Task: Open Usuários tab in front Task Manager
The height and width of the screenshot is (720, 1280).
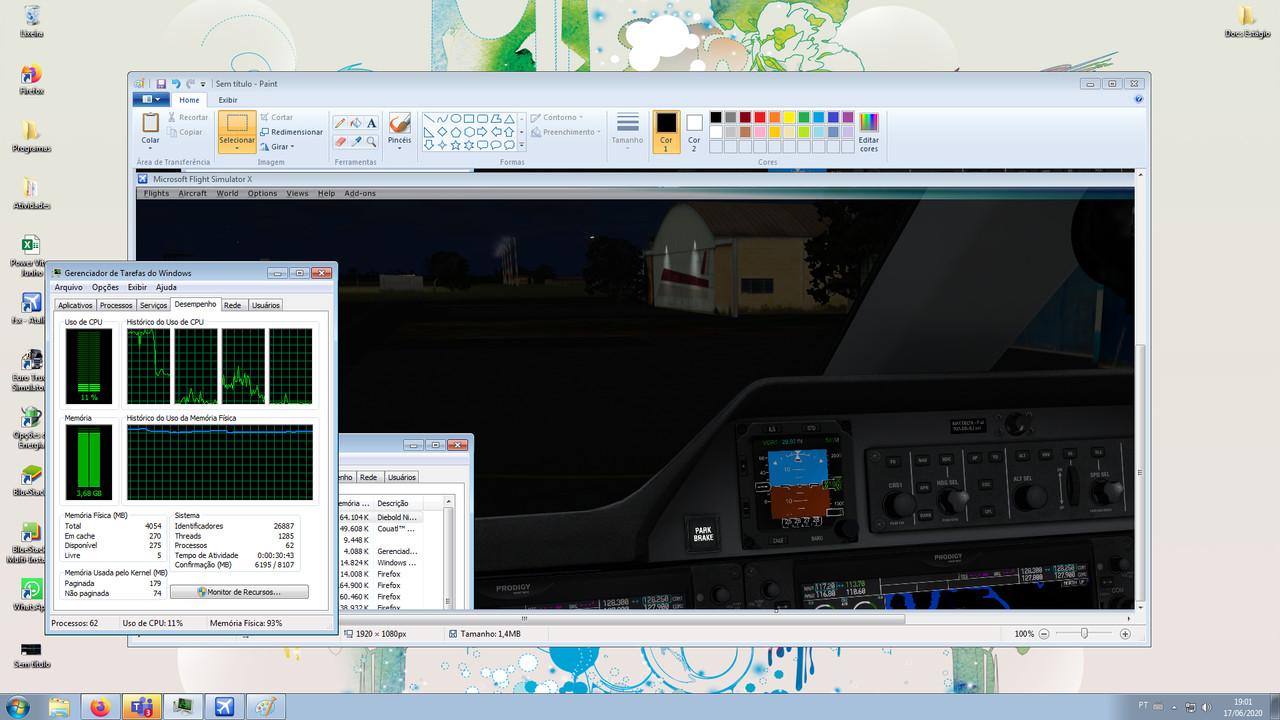Action: [265, 305]
